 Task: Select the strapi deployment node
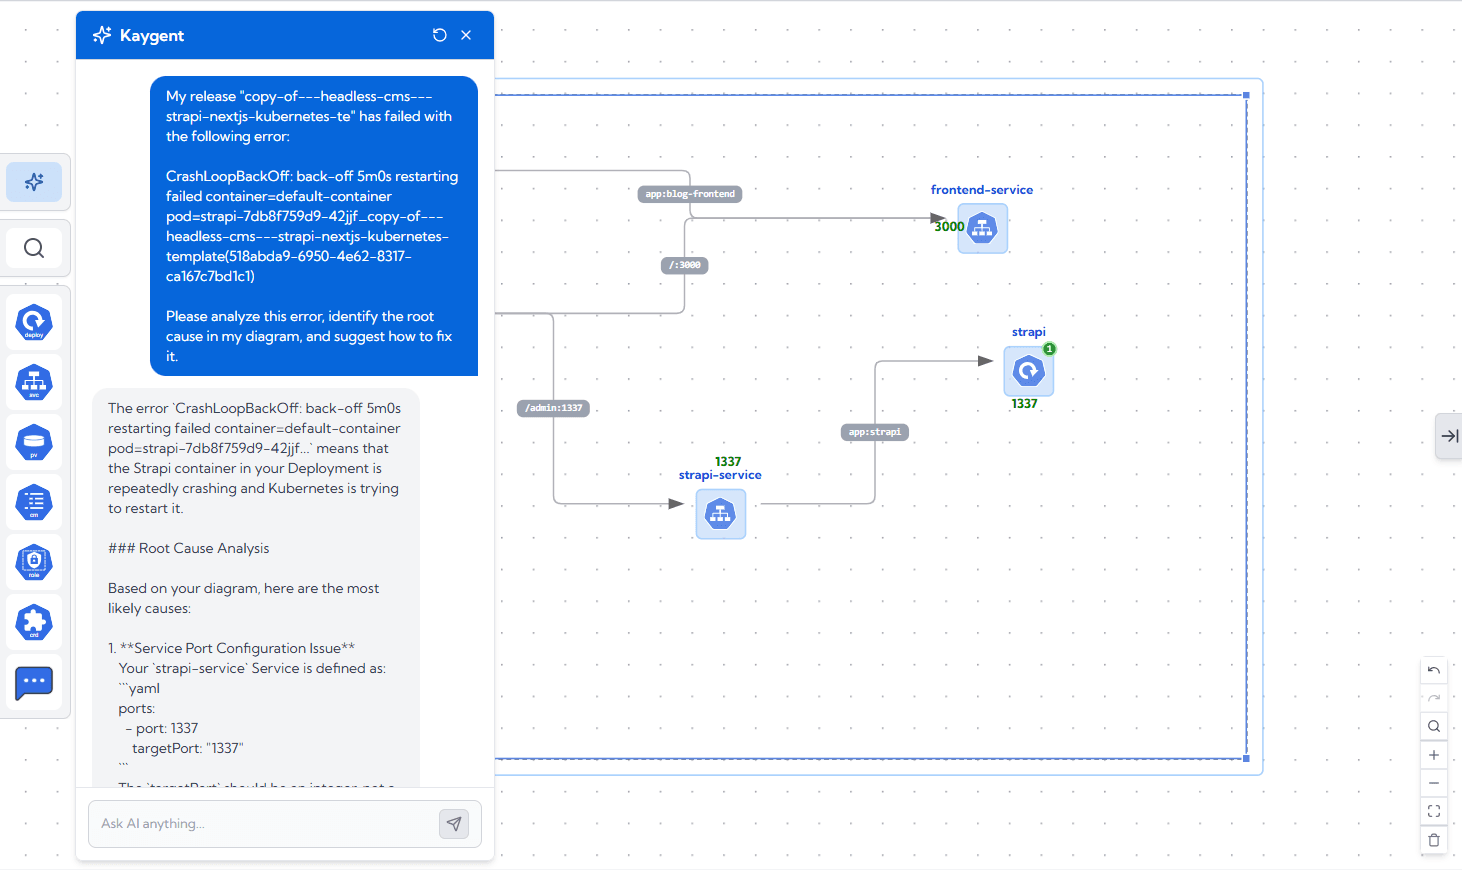[x=1028, y=371]
